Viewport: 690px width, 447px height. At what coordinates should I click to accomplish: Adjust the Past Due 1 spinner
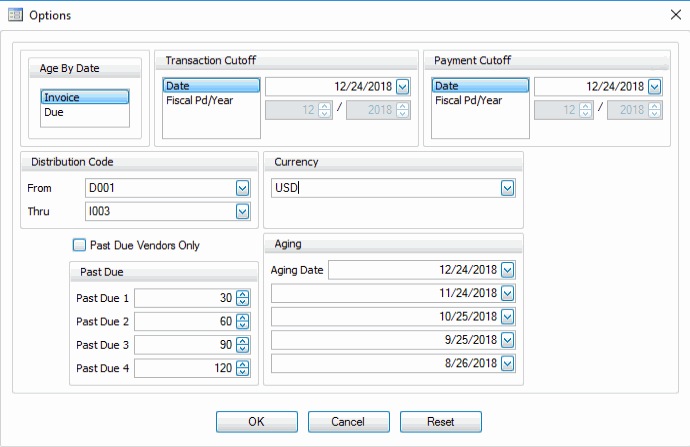(242, 297)
